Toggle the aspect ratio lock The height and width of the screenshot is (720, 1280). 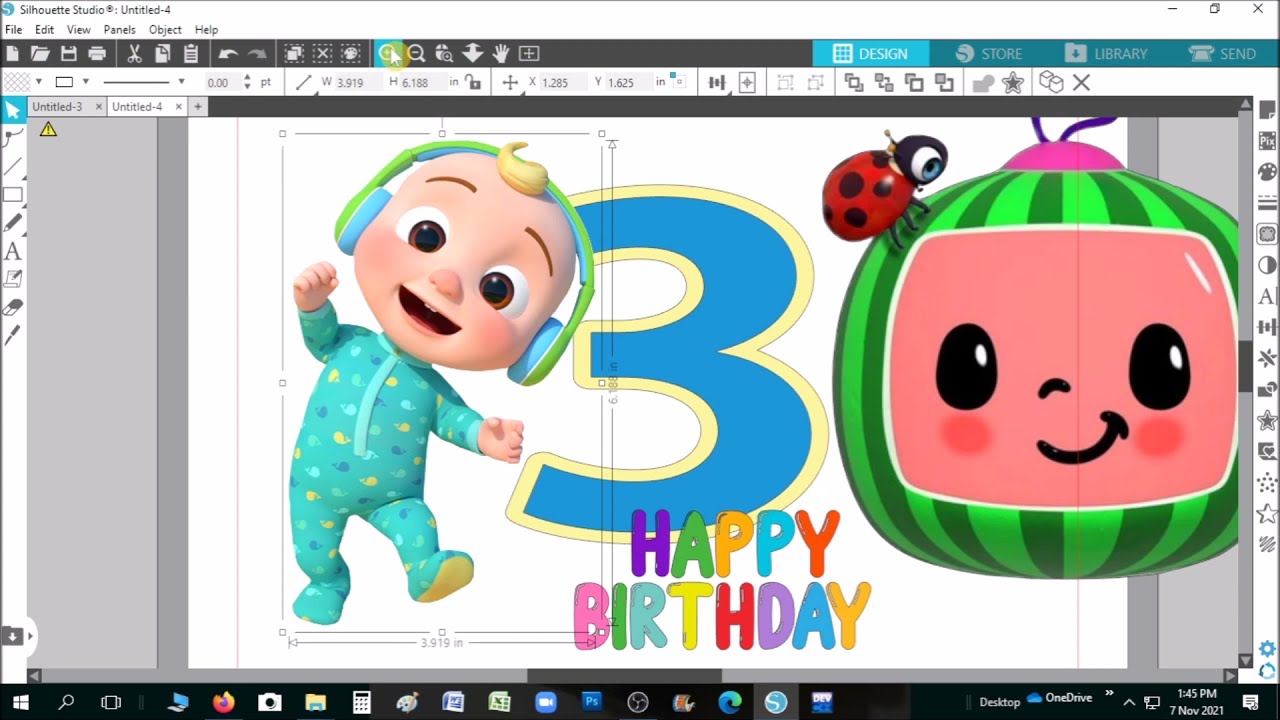(473, 83)
